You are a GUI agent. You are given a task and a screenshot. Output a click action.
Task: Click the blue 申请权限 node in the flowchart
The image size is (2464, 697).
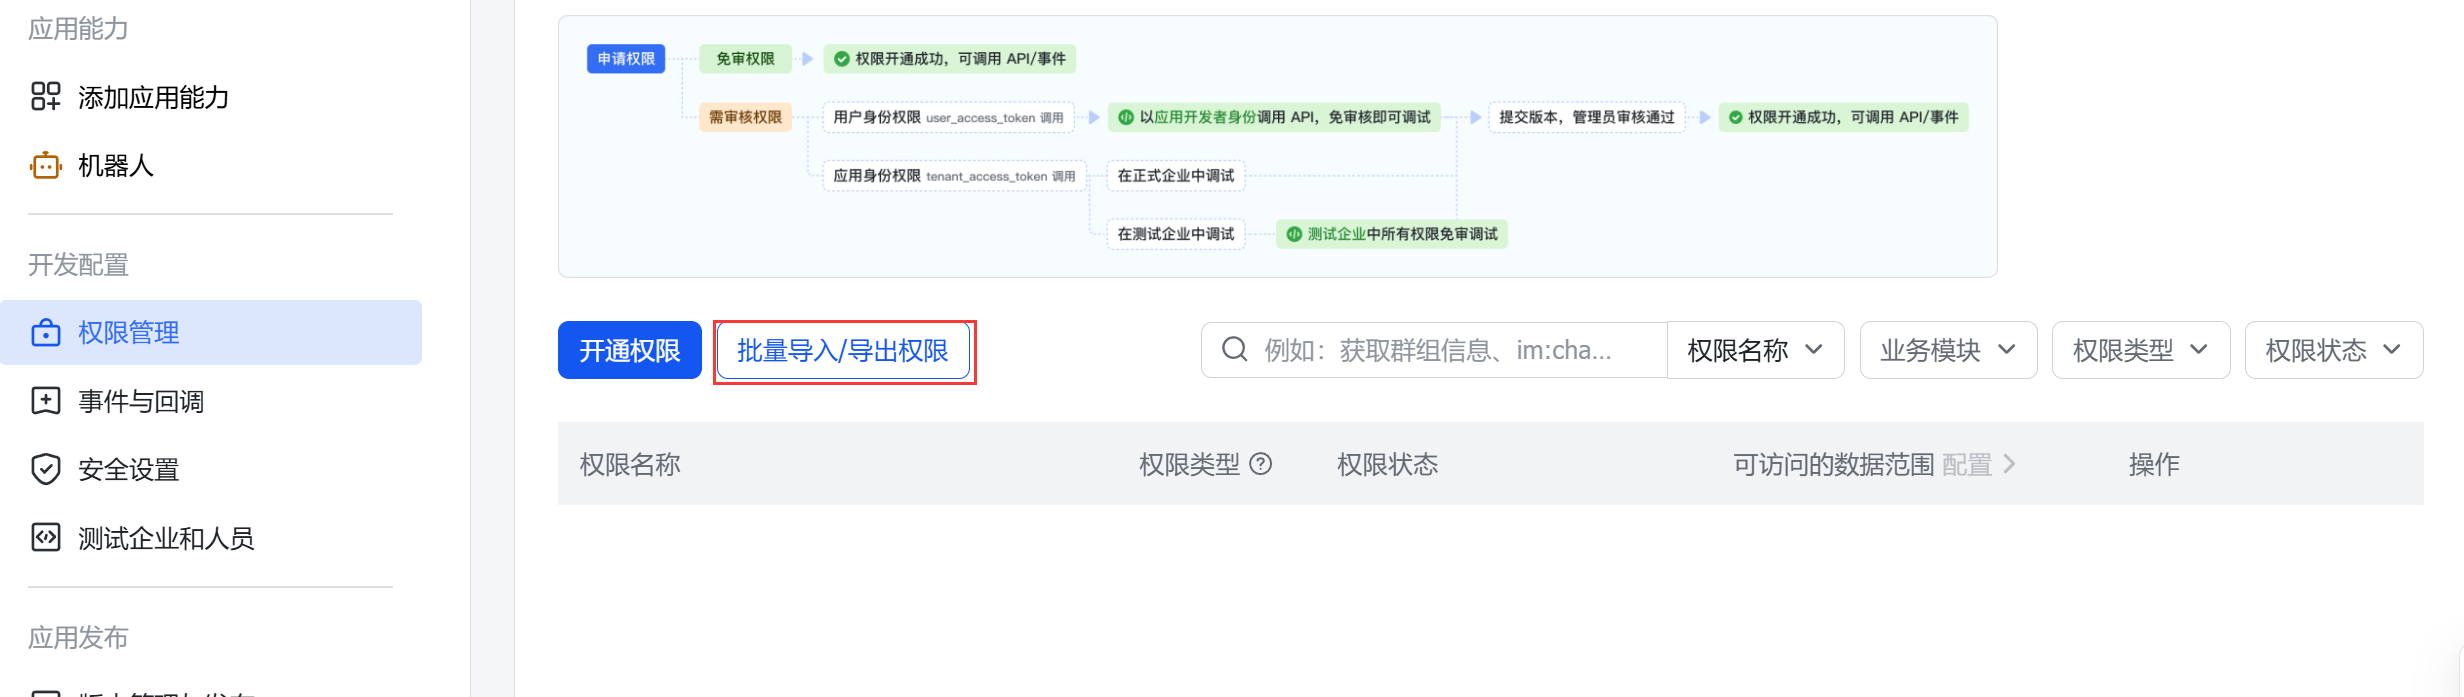626,59
